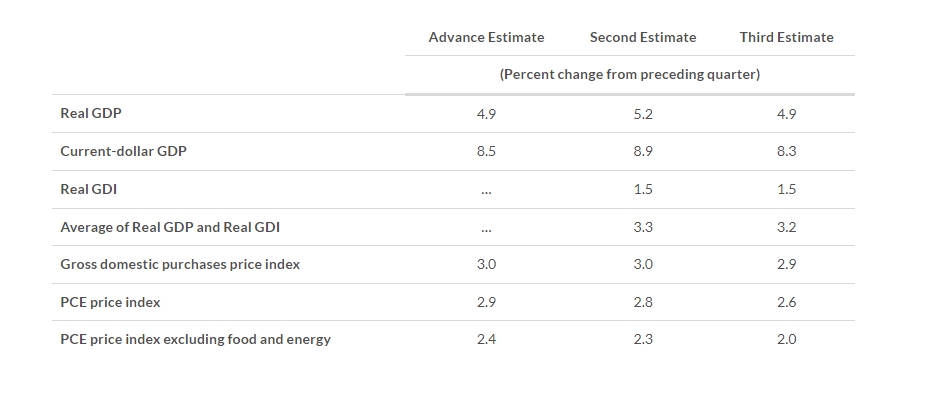Select Gross domestic purchases price index label
Screen dimensions: 935x402
point(180,264)
